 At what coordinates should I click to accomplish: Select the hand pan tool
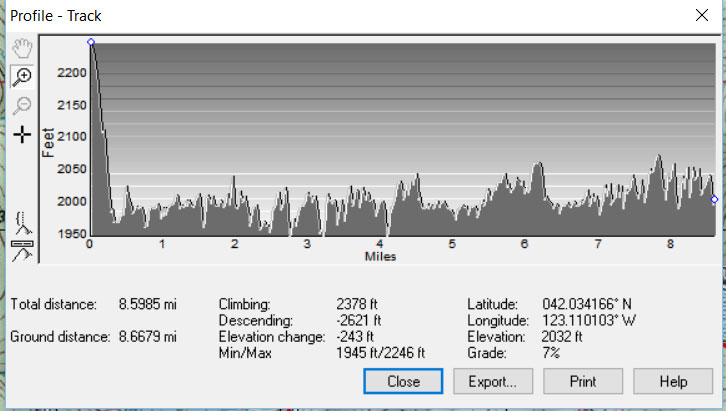point(21,49)
